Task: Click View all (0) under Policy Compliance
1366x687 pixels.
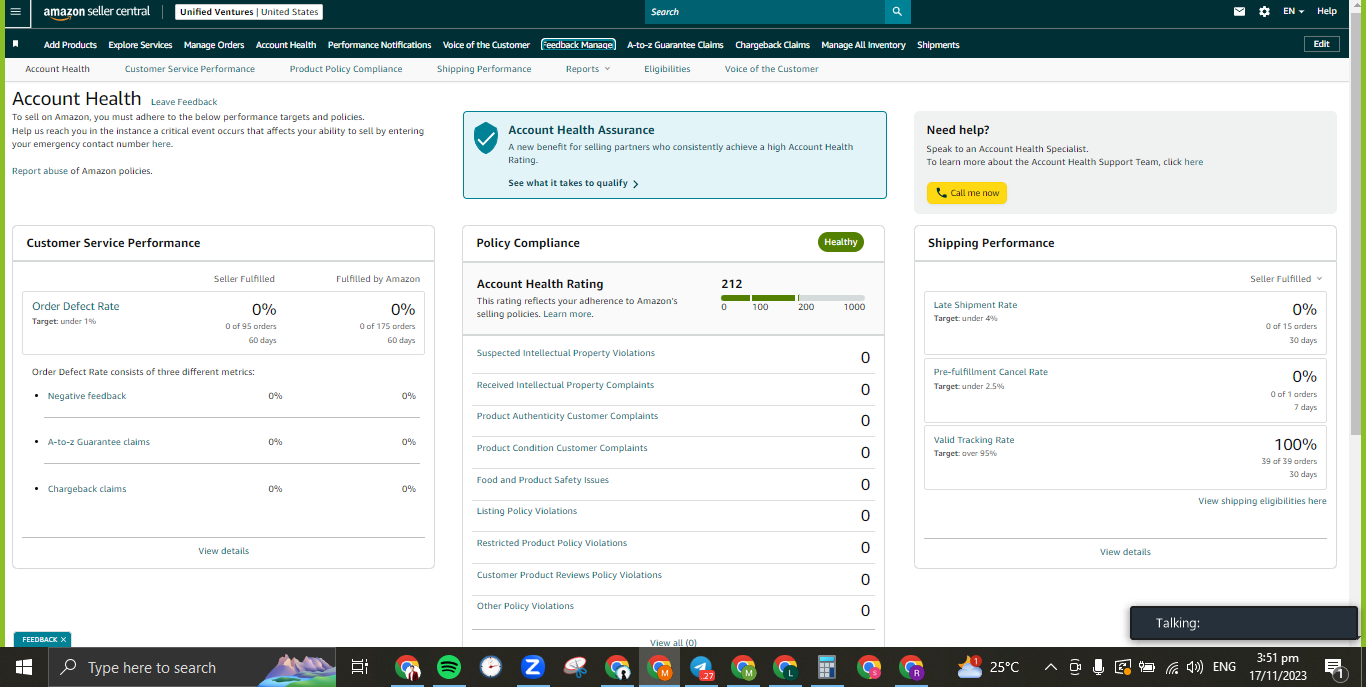Action: [x=673, y=643]
